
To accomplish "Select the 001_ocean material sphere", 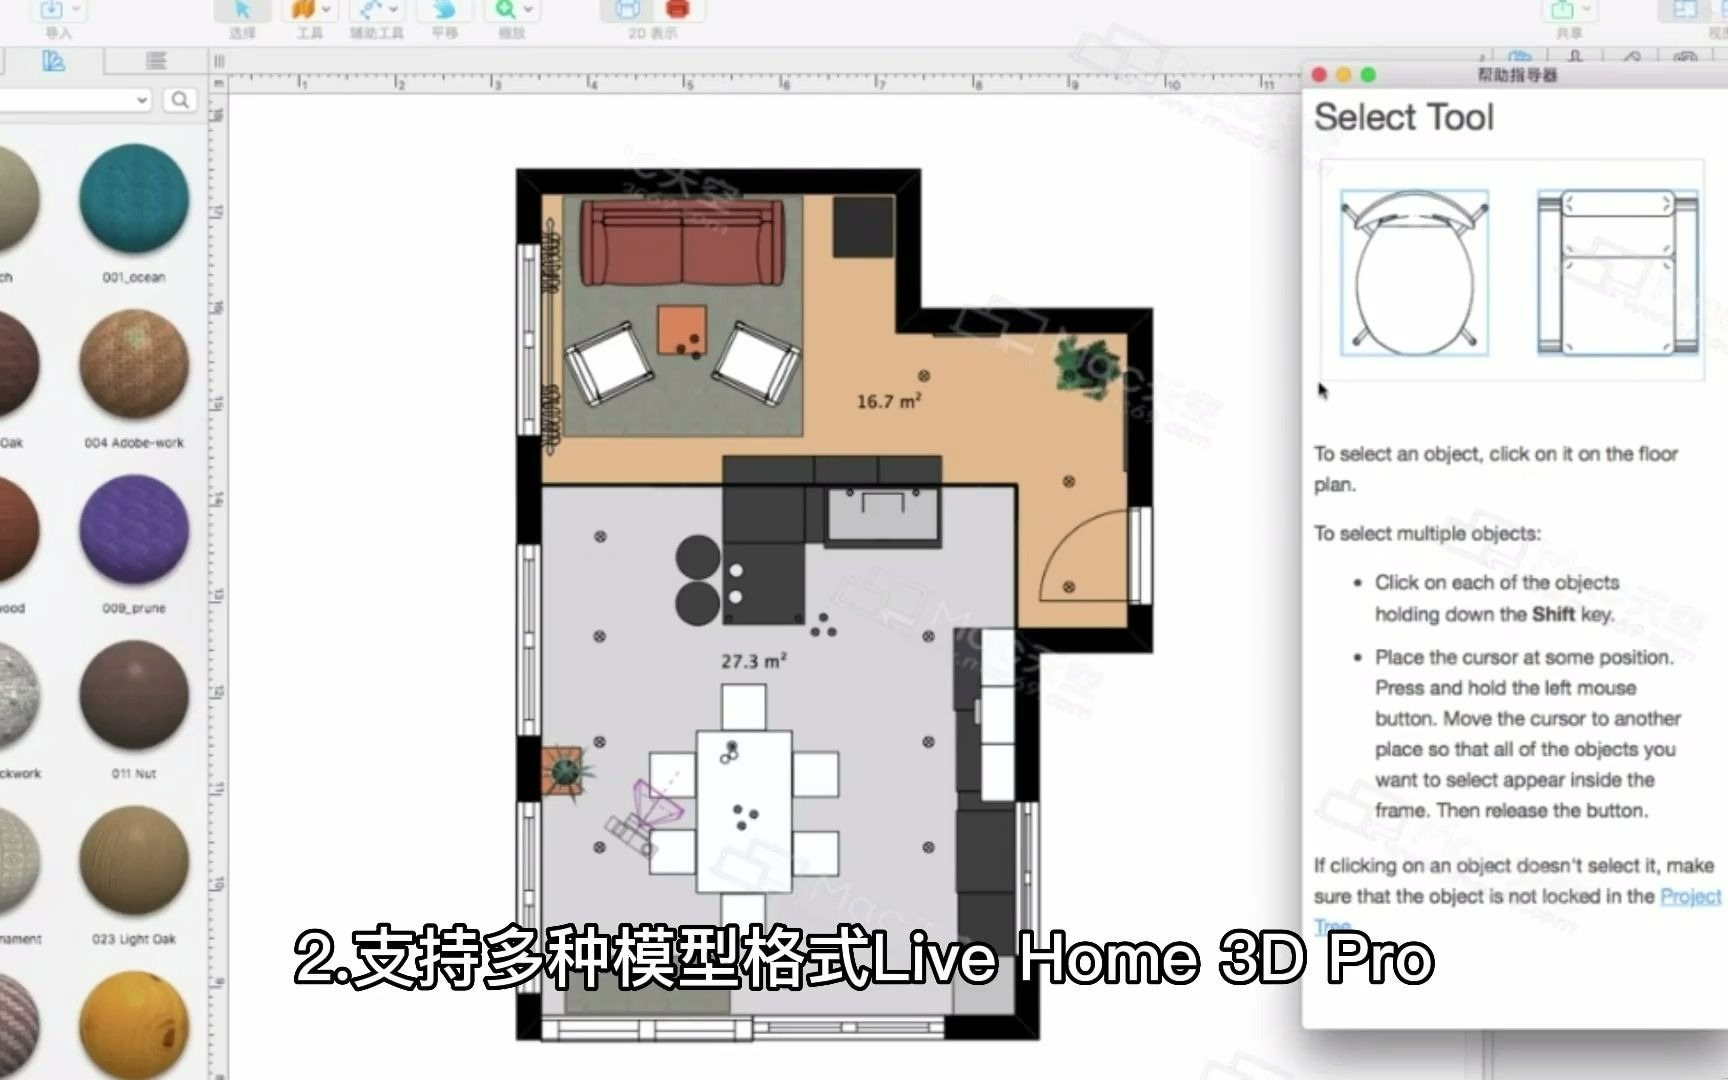I will point(134,199).
